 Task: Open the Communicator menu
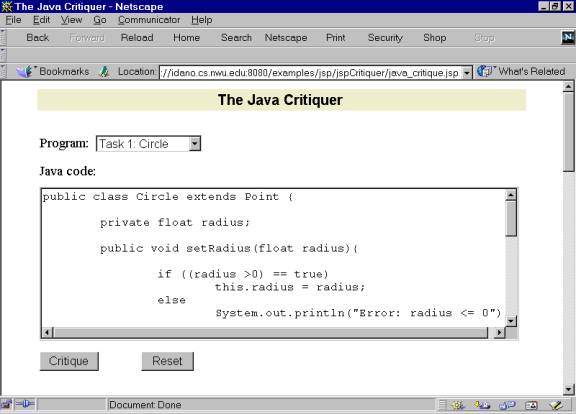point(149,20)
